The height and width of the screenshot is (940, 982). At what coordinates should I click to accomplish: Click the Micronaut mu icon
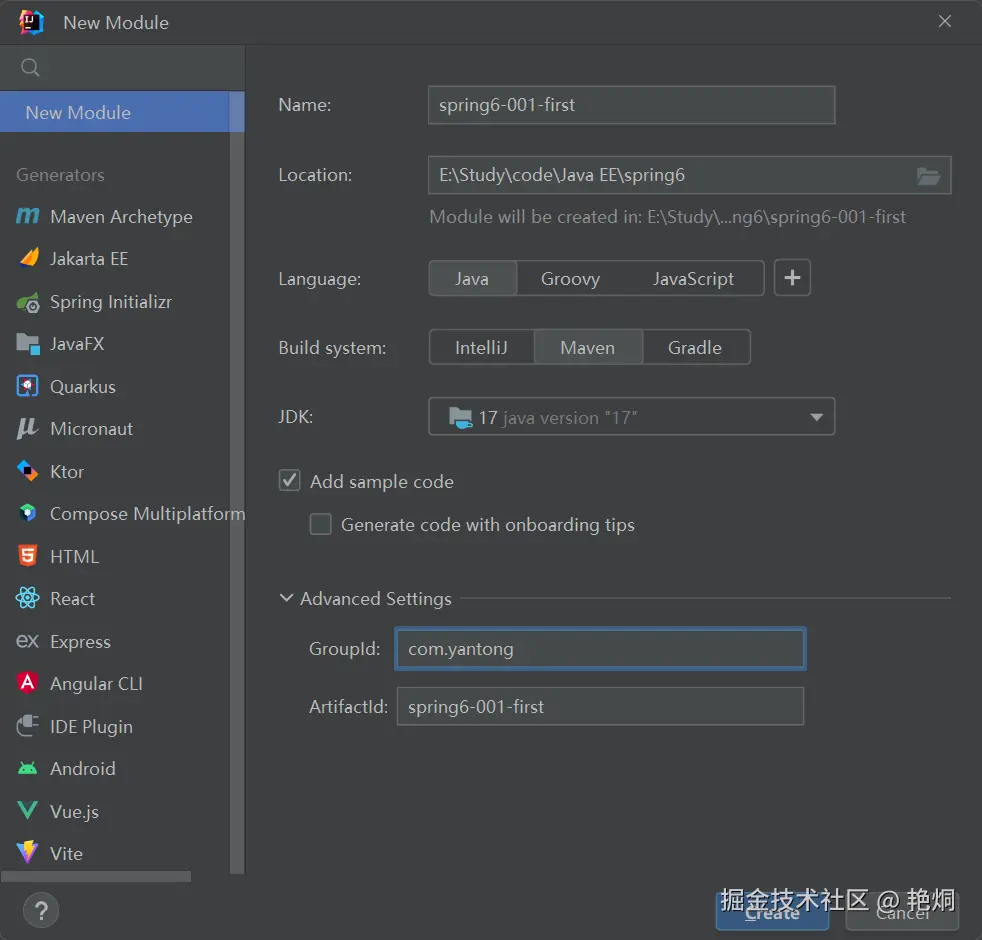click(x=27, y=428)
